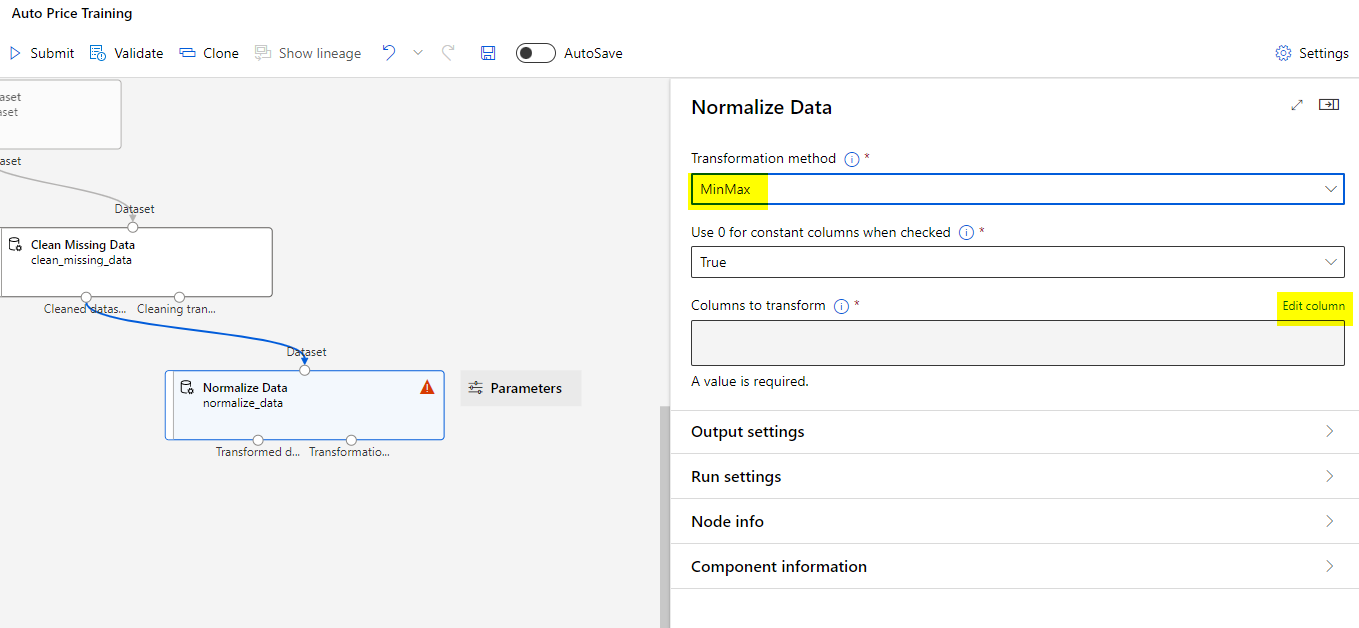The height and width of the screenshot is (628, 1359).
Task: Click info icon beside Transformation method
Action: pos(852,159)
